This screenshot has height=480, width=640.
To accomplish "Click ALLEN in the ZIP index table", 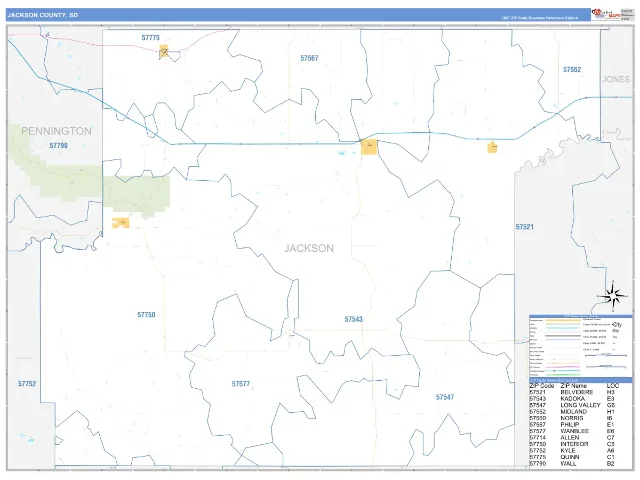I will tap(570, 438).
